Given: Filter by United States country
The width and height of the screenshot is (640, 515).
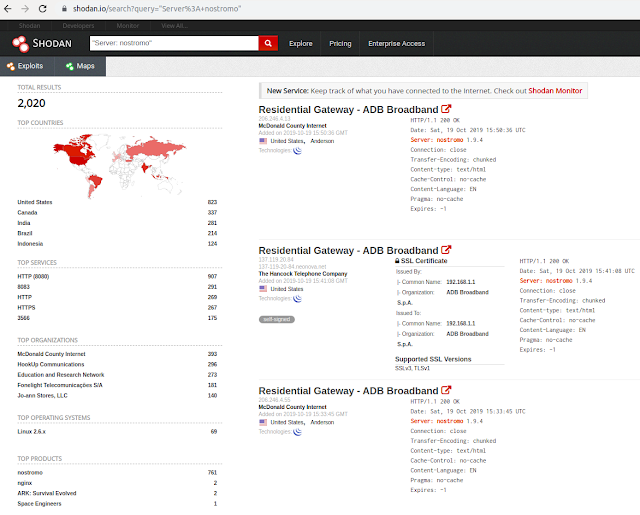Looking at the screenshot, I should (x=35, y=202).
